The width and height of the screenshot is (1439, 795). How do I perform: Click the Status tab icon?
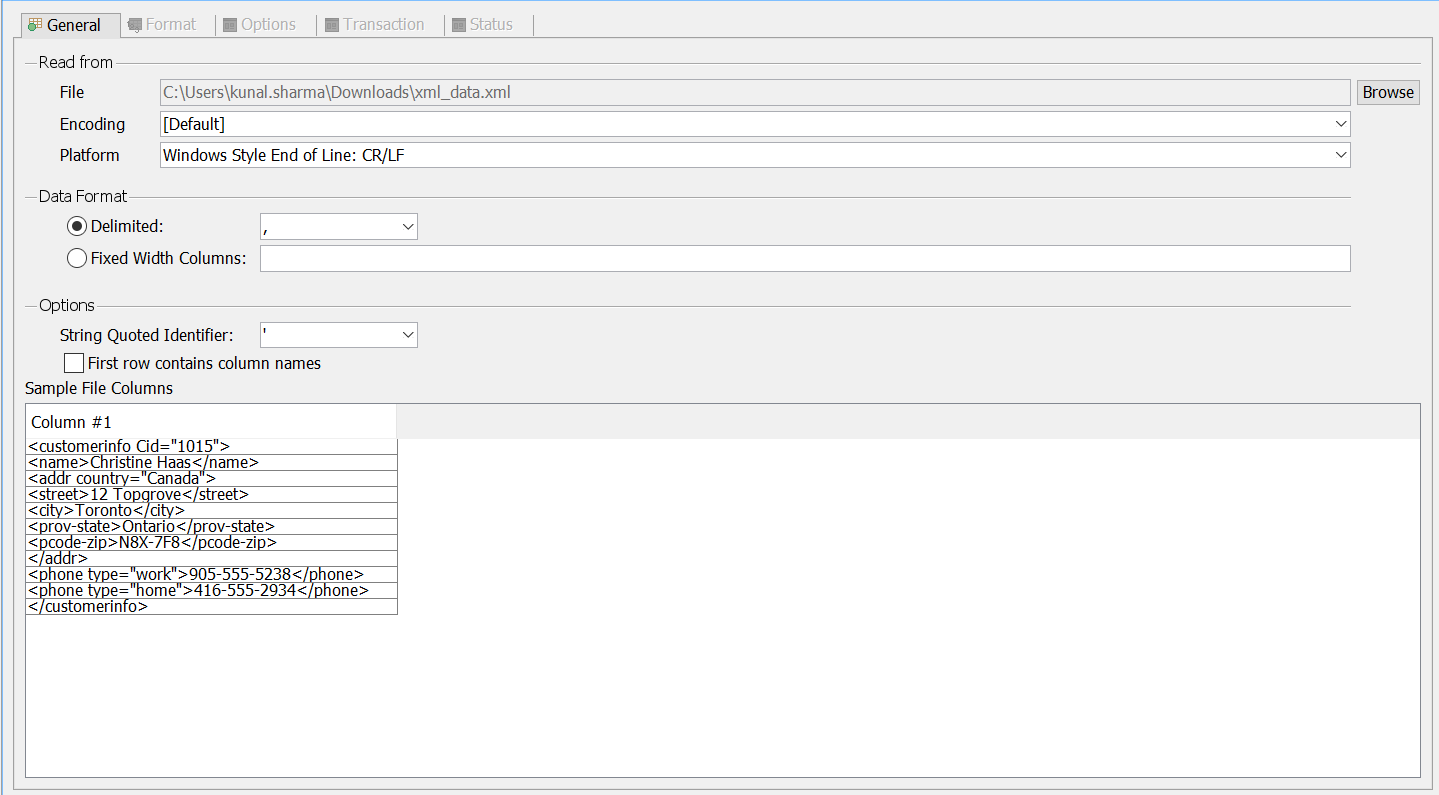coord(459,25)
